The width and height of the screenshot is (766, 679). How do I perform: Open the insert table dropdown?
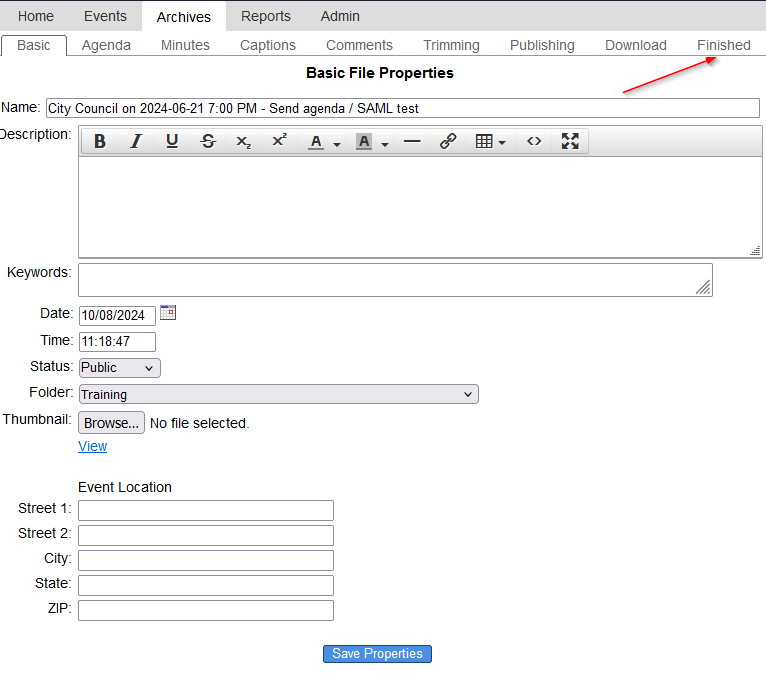(x=490, y=142)
